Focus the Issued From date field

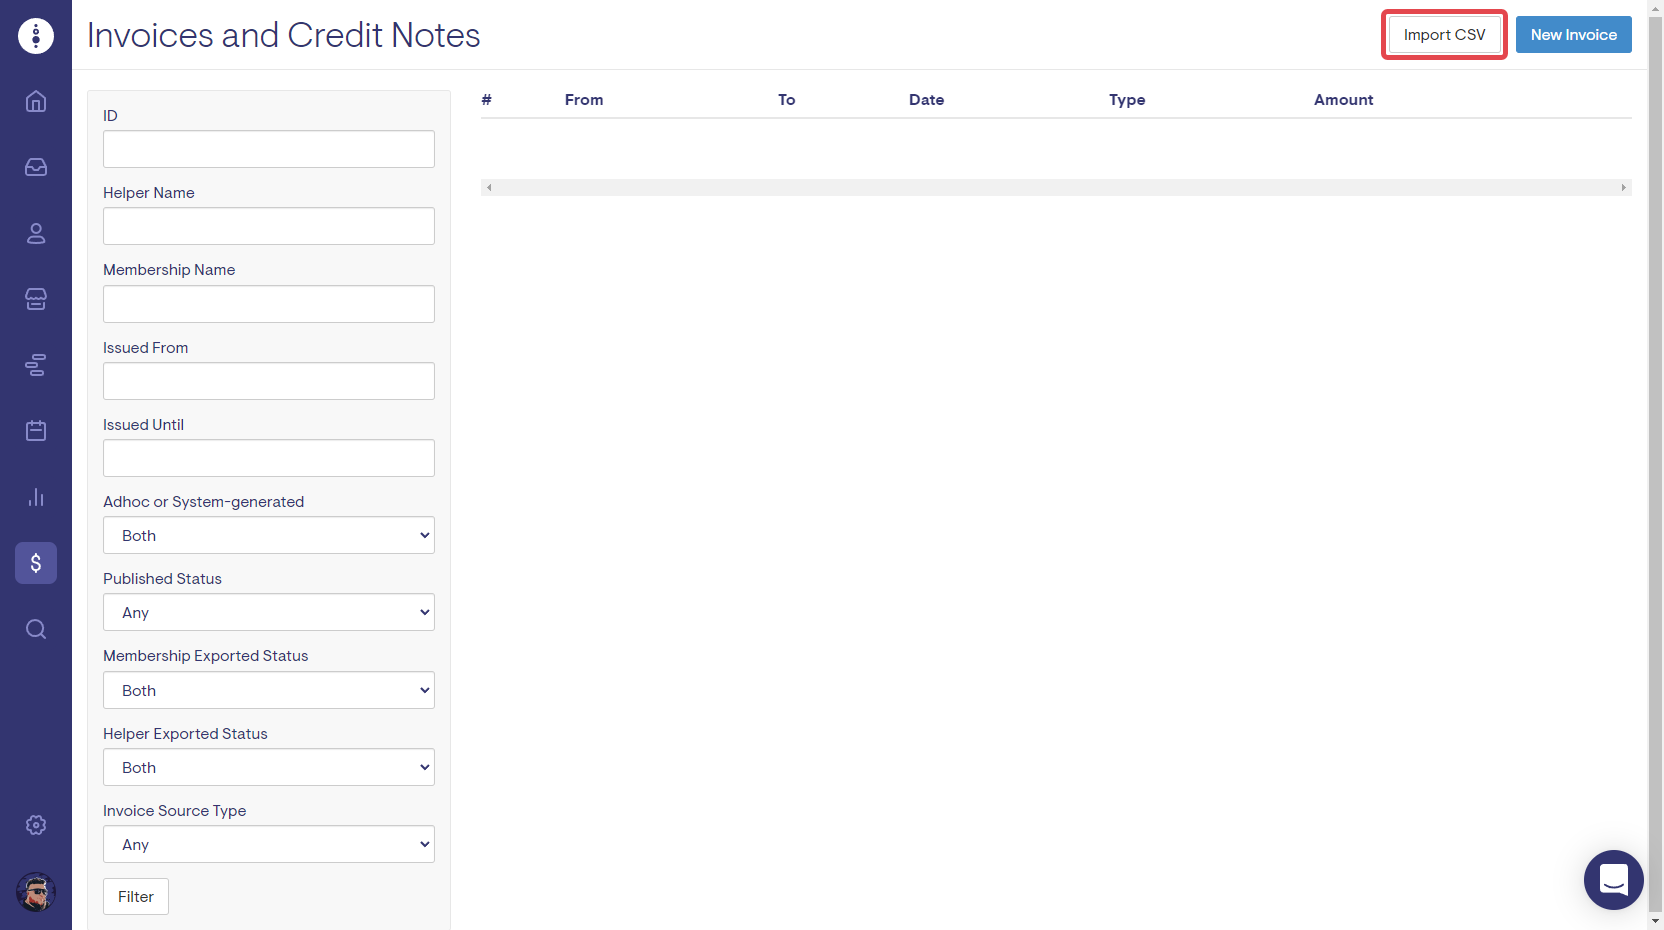coord(269,381)
